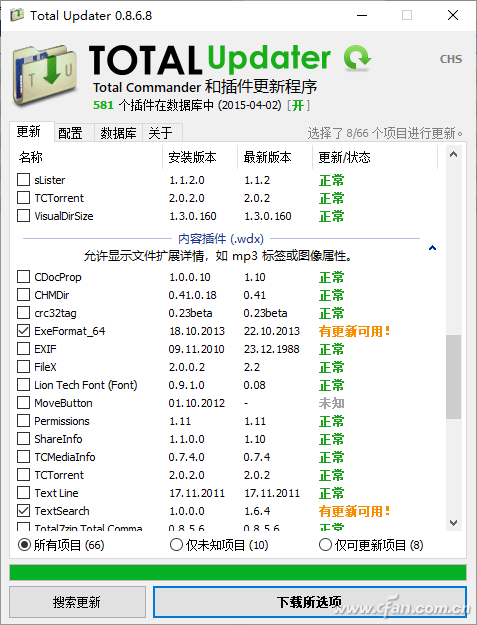Click the scrollbar down arrow

(x=453, y=522)
